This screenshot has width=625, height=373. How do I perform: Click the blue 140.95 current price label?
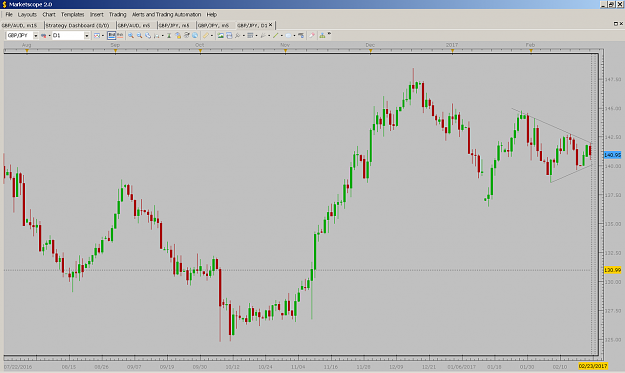click(612, 155)
